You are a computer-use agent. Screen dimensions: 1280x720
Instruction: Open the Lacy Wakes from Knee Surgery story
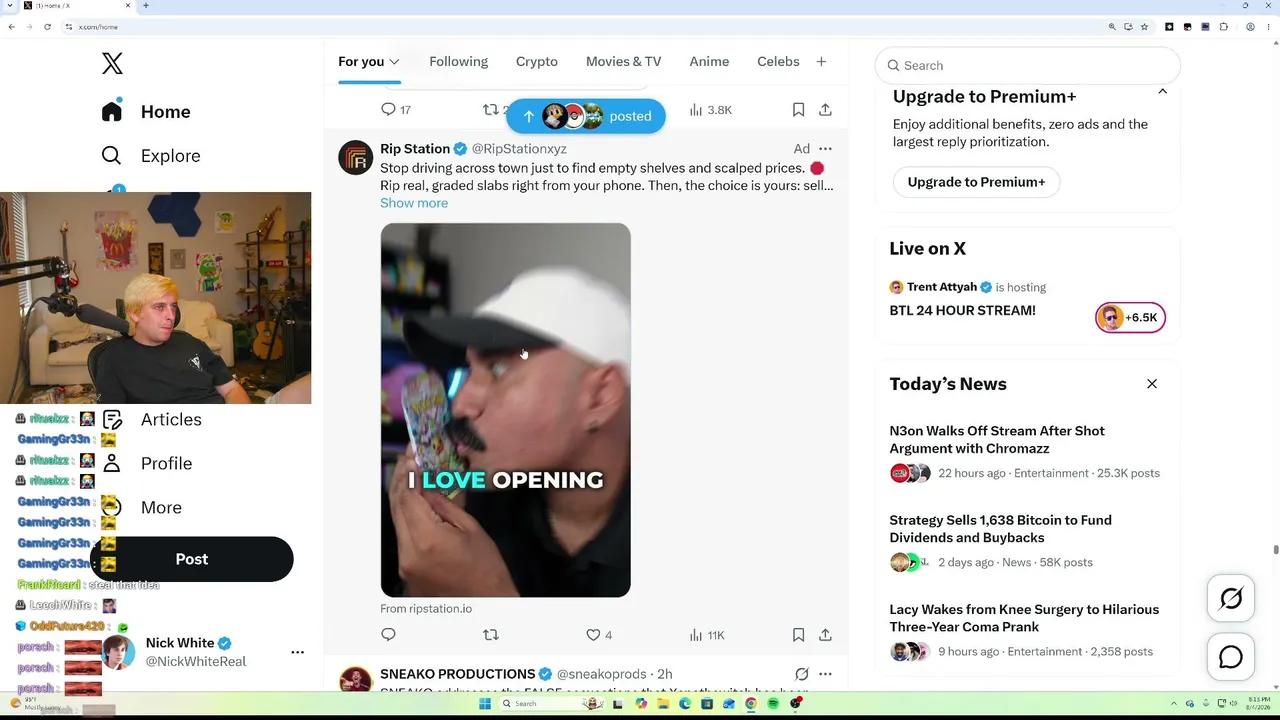[x=1024, y=618]
